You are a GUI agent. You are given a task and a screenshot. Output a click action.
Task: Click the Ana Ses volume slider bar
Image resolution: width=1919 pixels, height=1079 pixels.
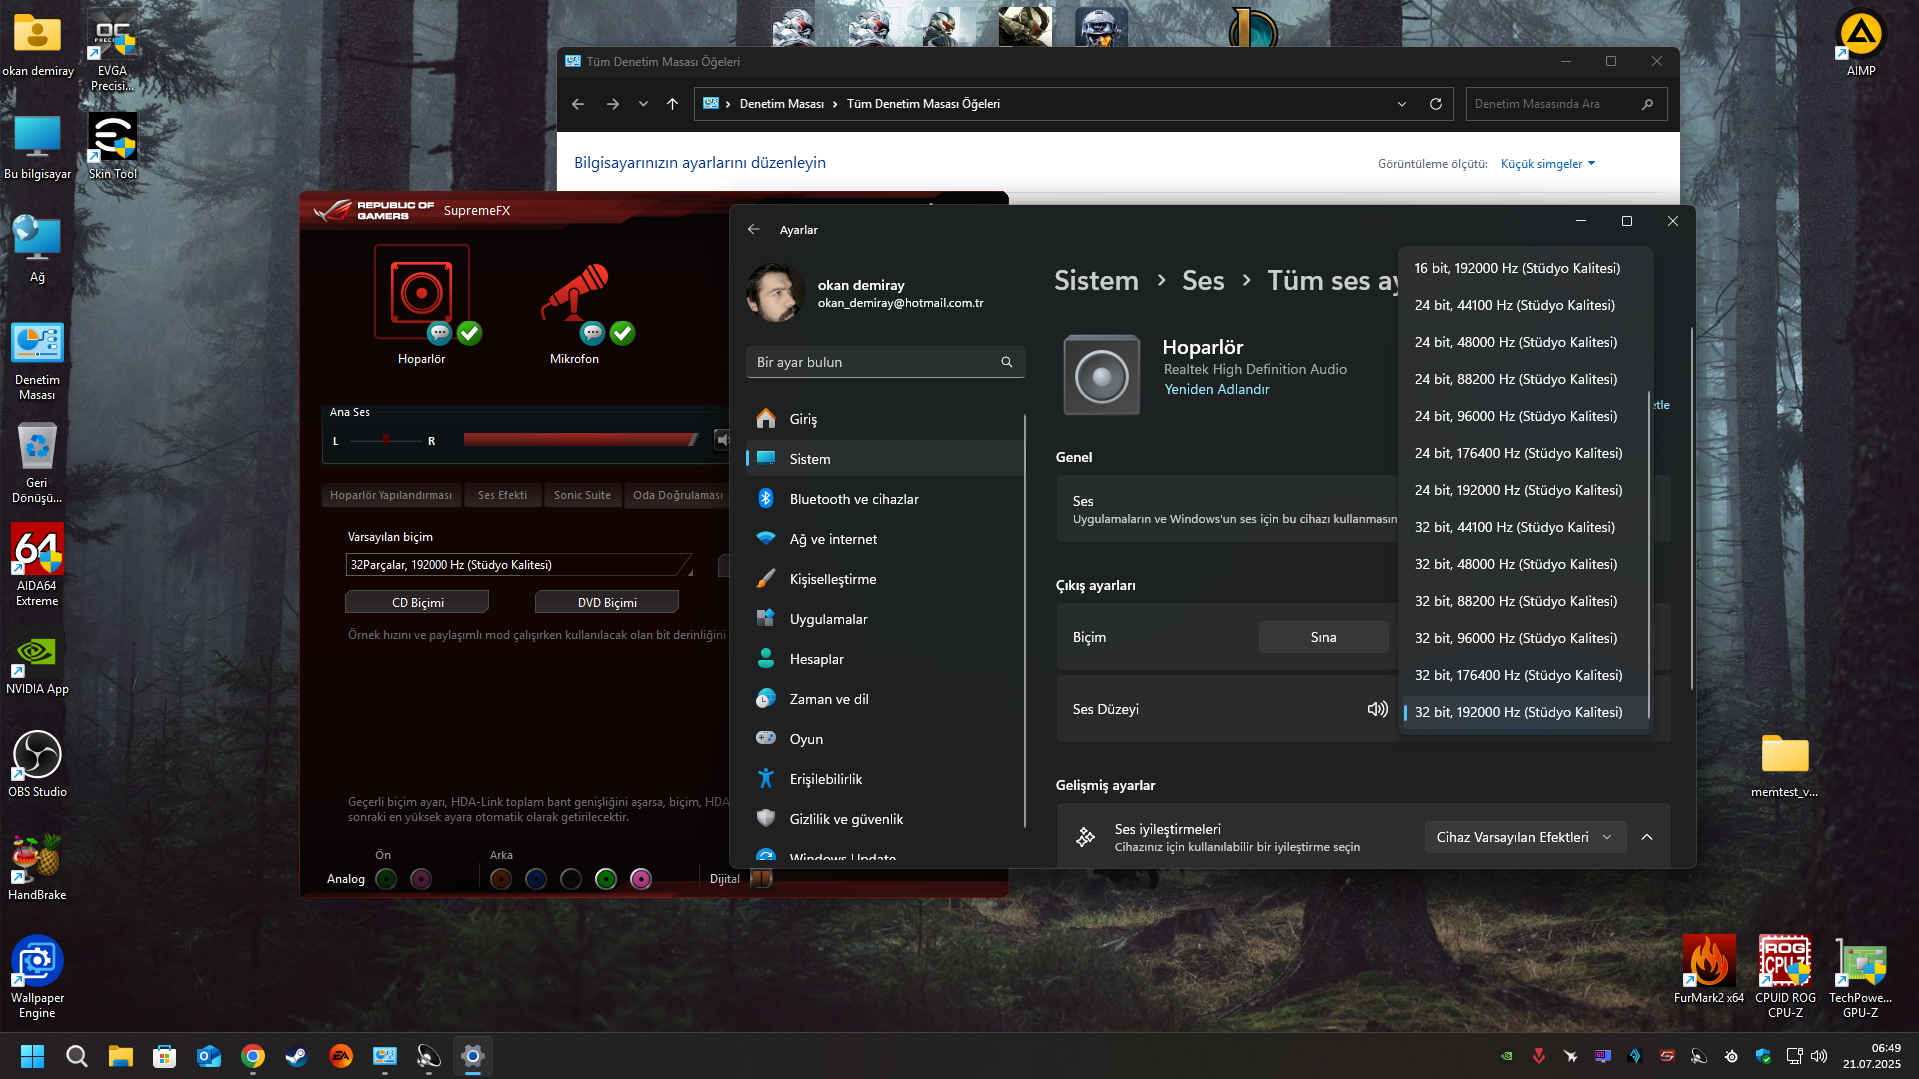coord(580,440)
